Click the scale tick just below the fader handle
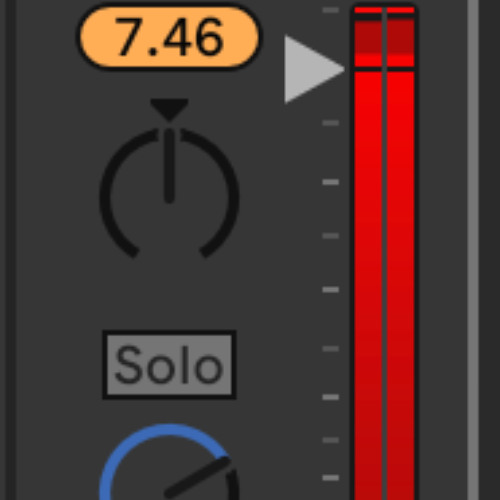This screenshot has height=500, width=500. tap(331, 123)
